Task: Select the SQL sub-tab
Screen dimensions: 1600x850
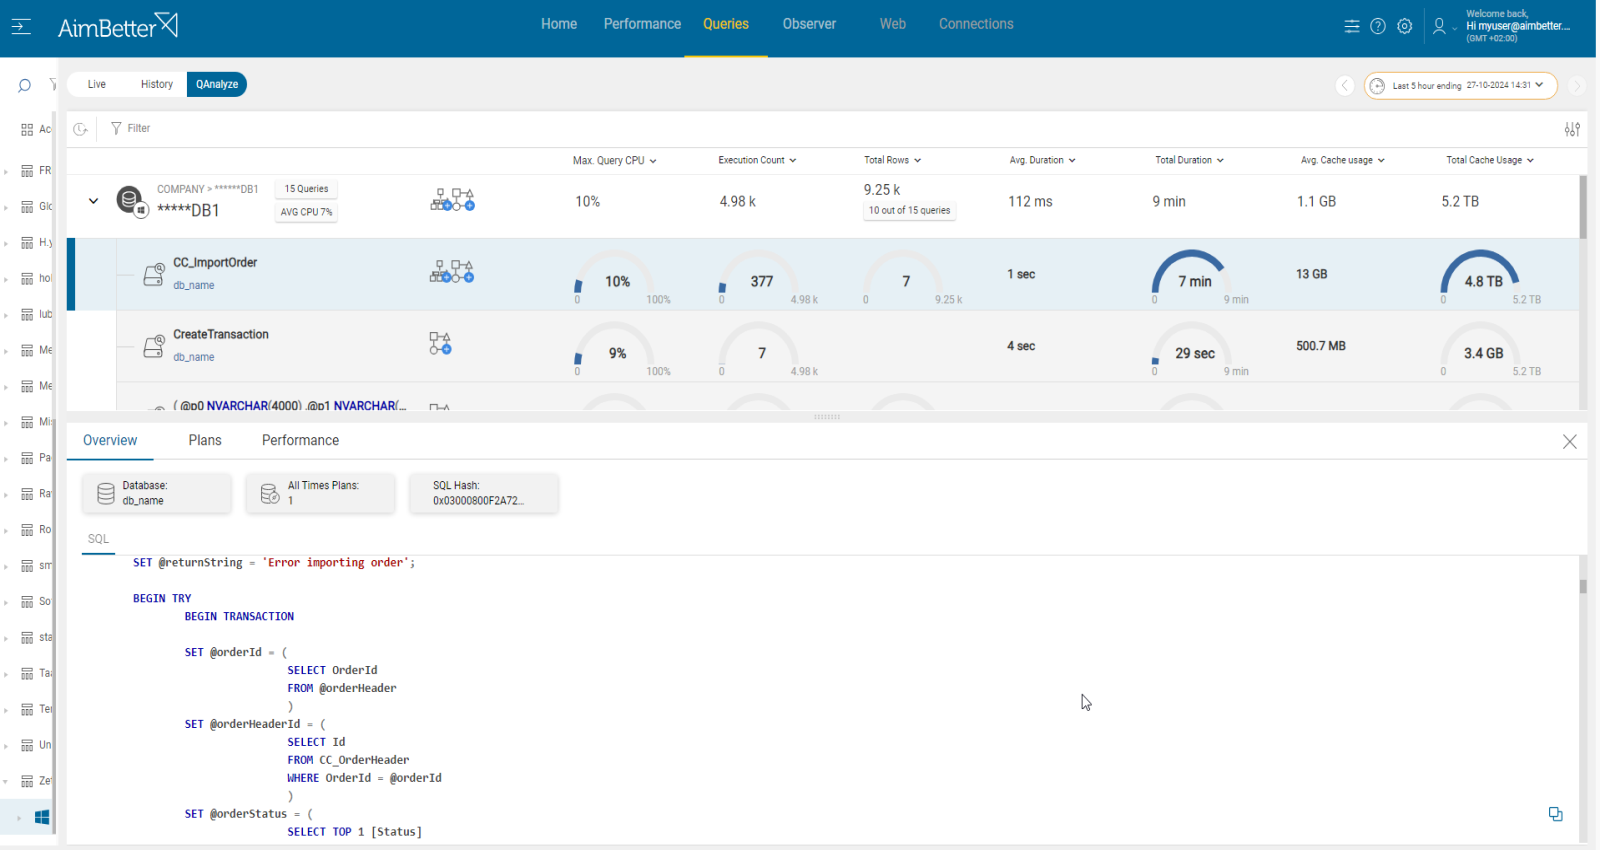Action: tap(98, 539)
